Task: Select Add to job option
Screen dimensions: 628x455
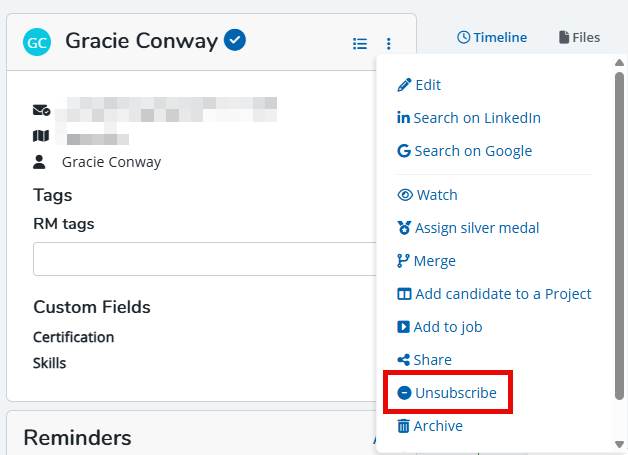Action: pyautogui.click(x=439, y=327)
